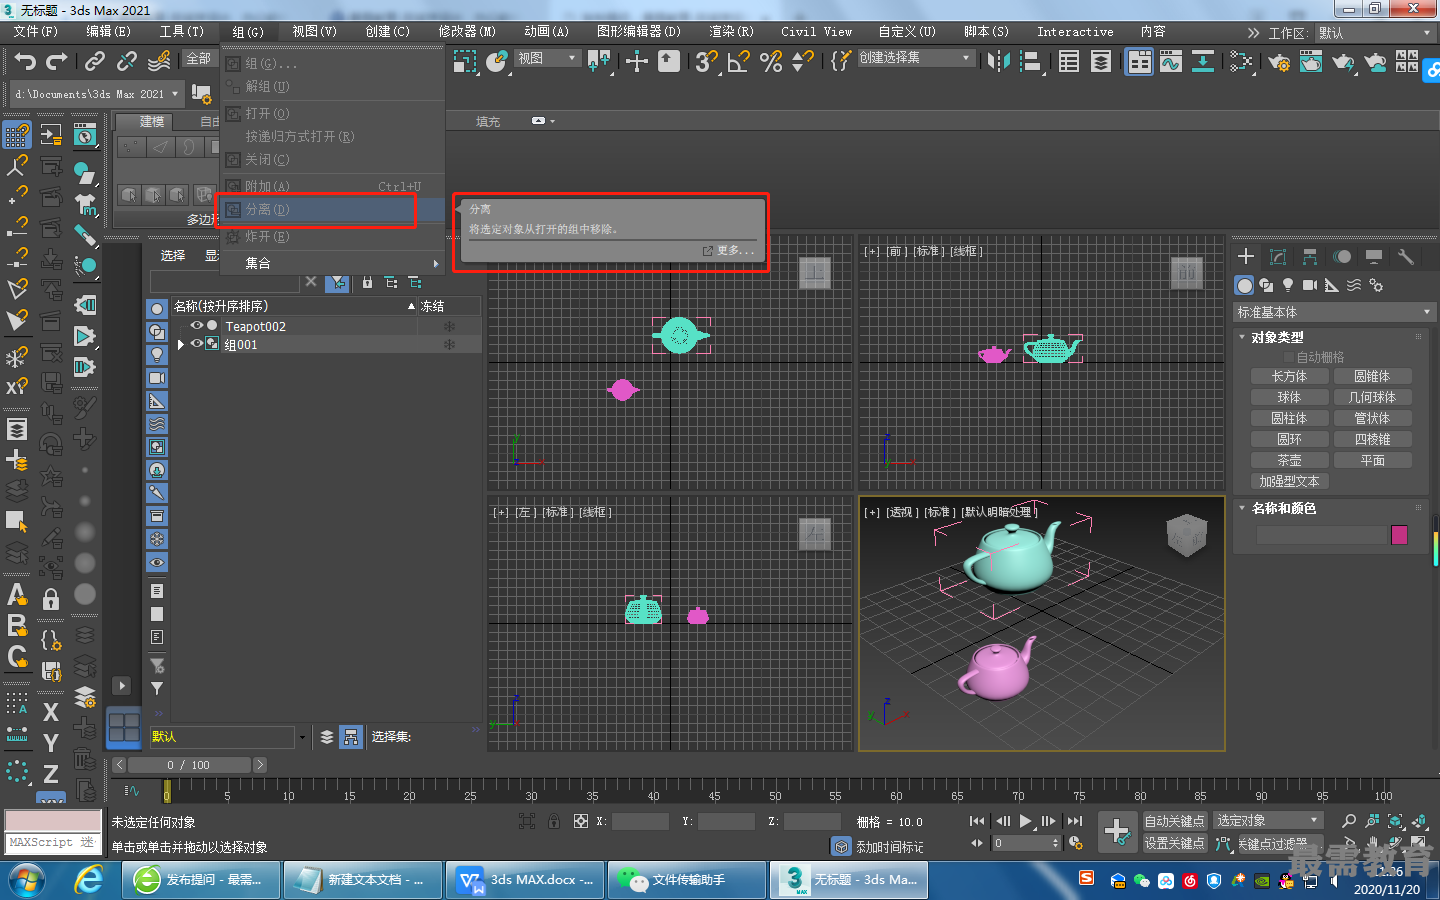This screenshot has width=1440, height=900.
Task: Select the Systems gears category icon
Action: [1376, 285]
